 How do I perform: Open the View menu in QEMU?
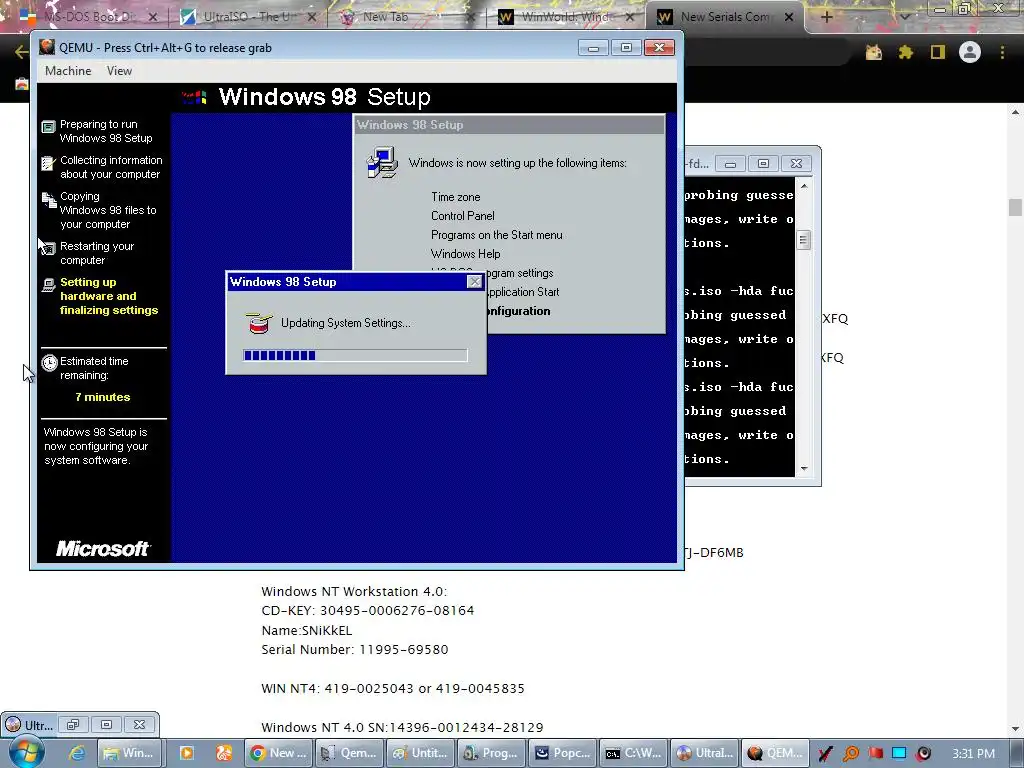pyautogui.click(x=119, y=71)
